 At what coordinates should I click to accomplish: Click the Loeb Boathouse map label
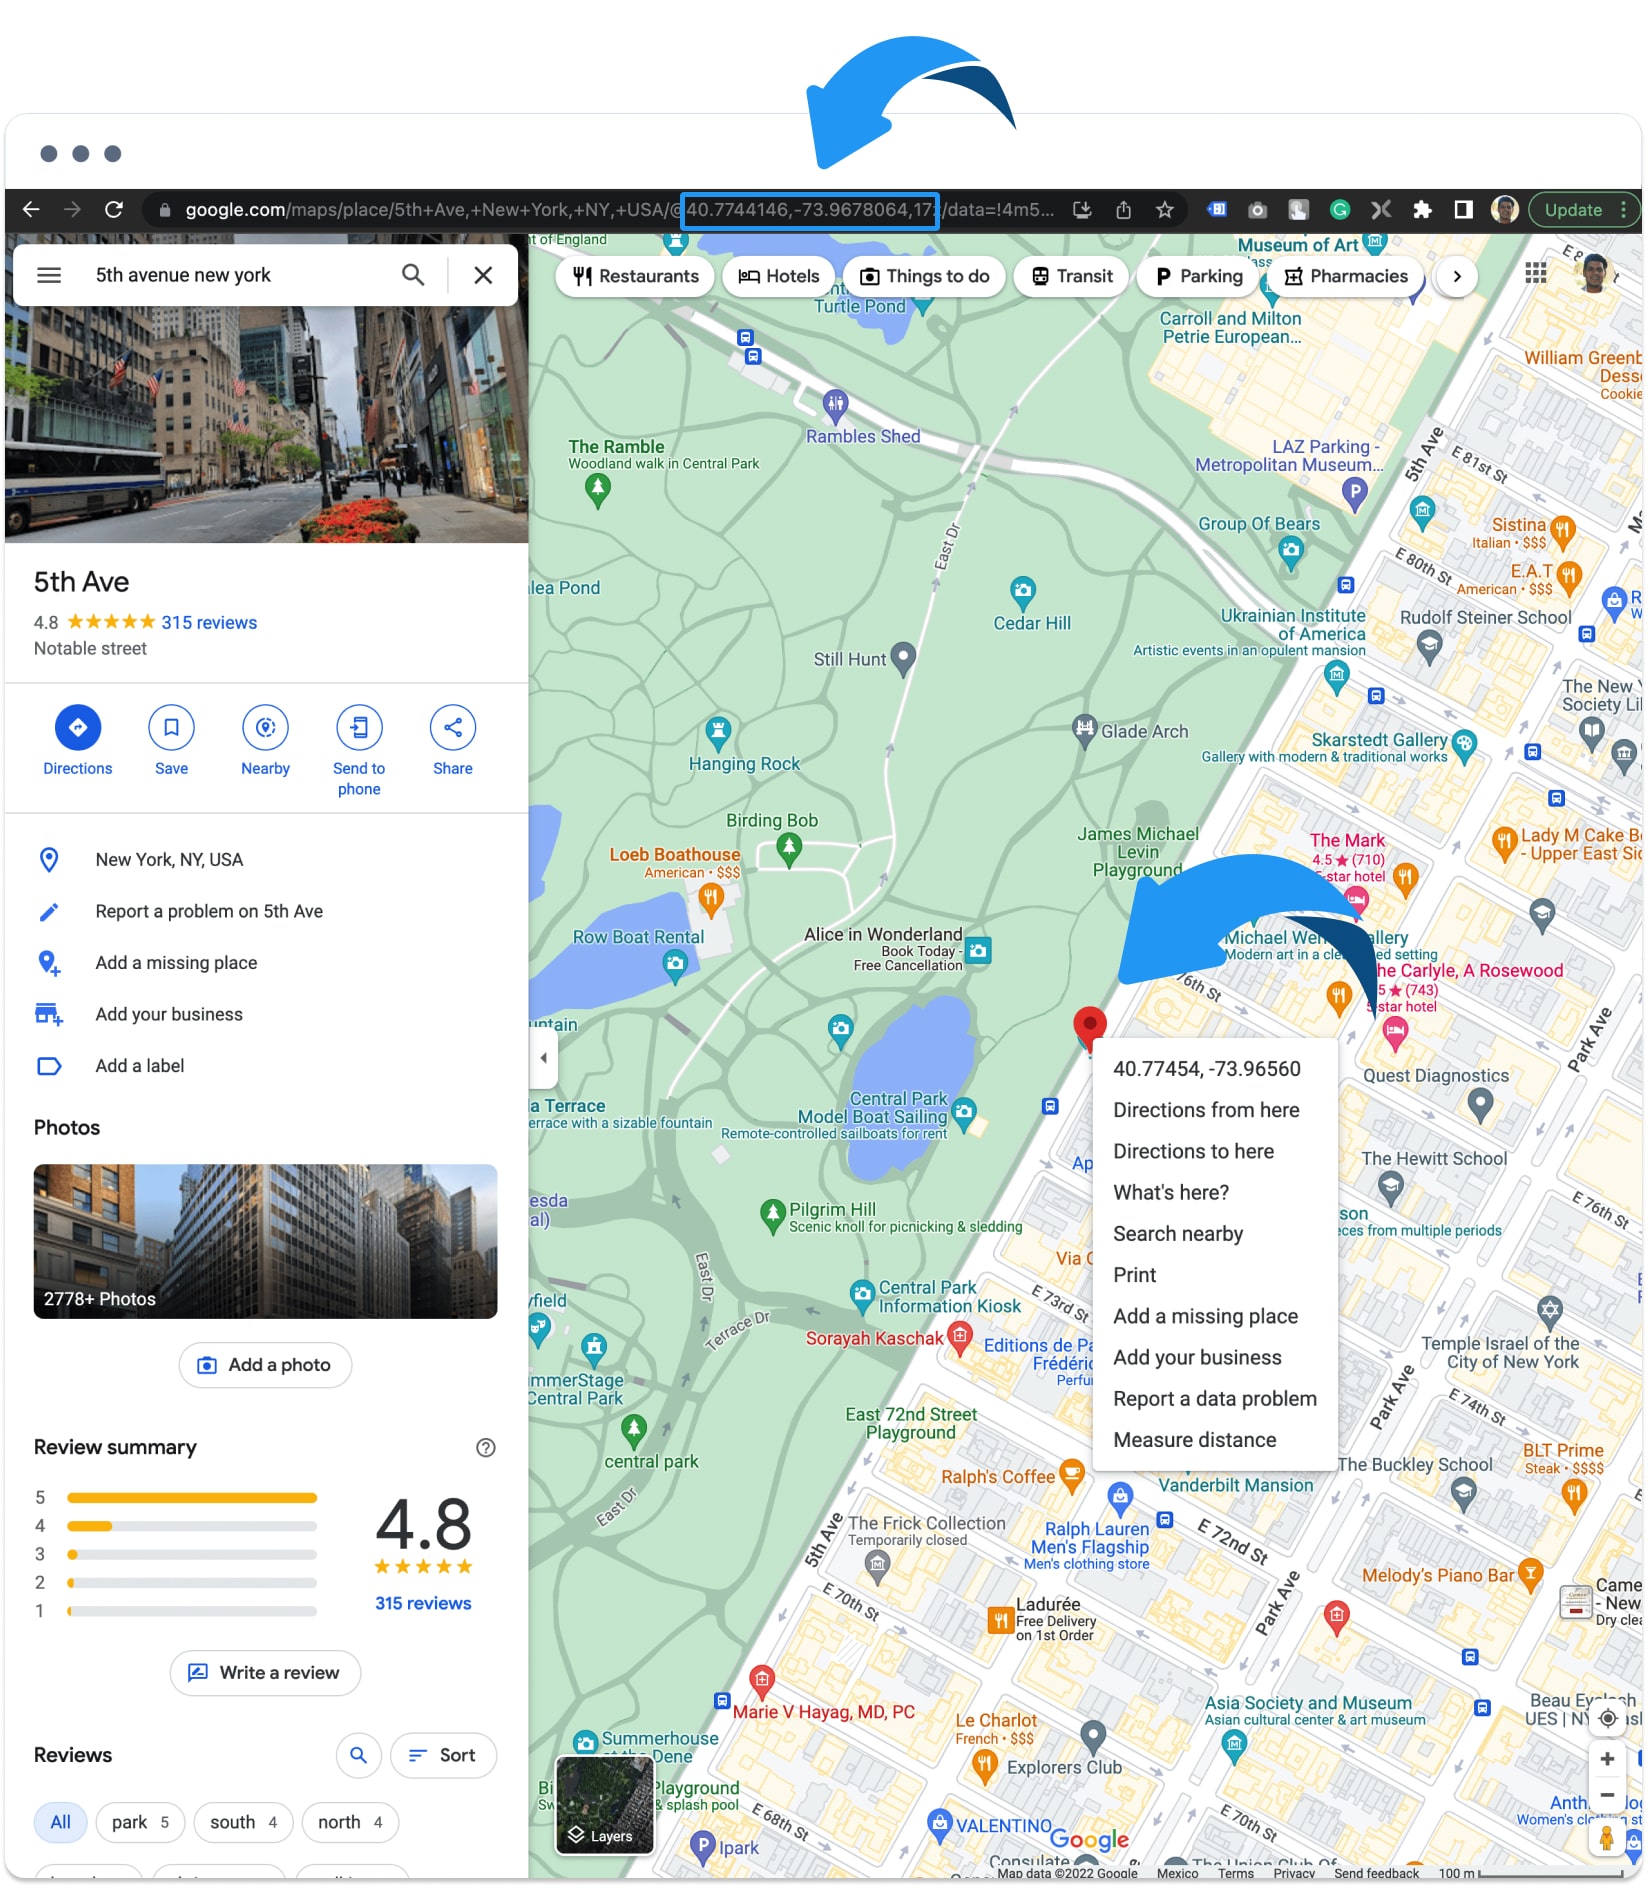coord(675,855)
